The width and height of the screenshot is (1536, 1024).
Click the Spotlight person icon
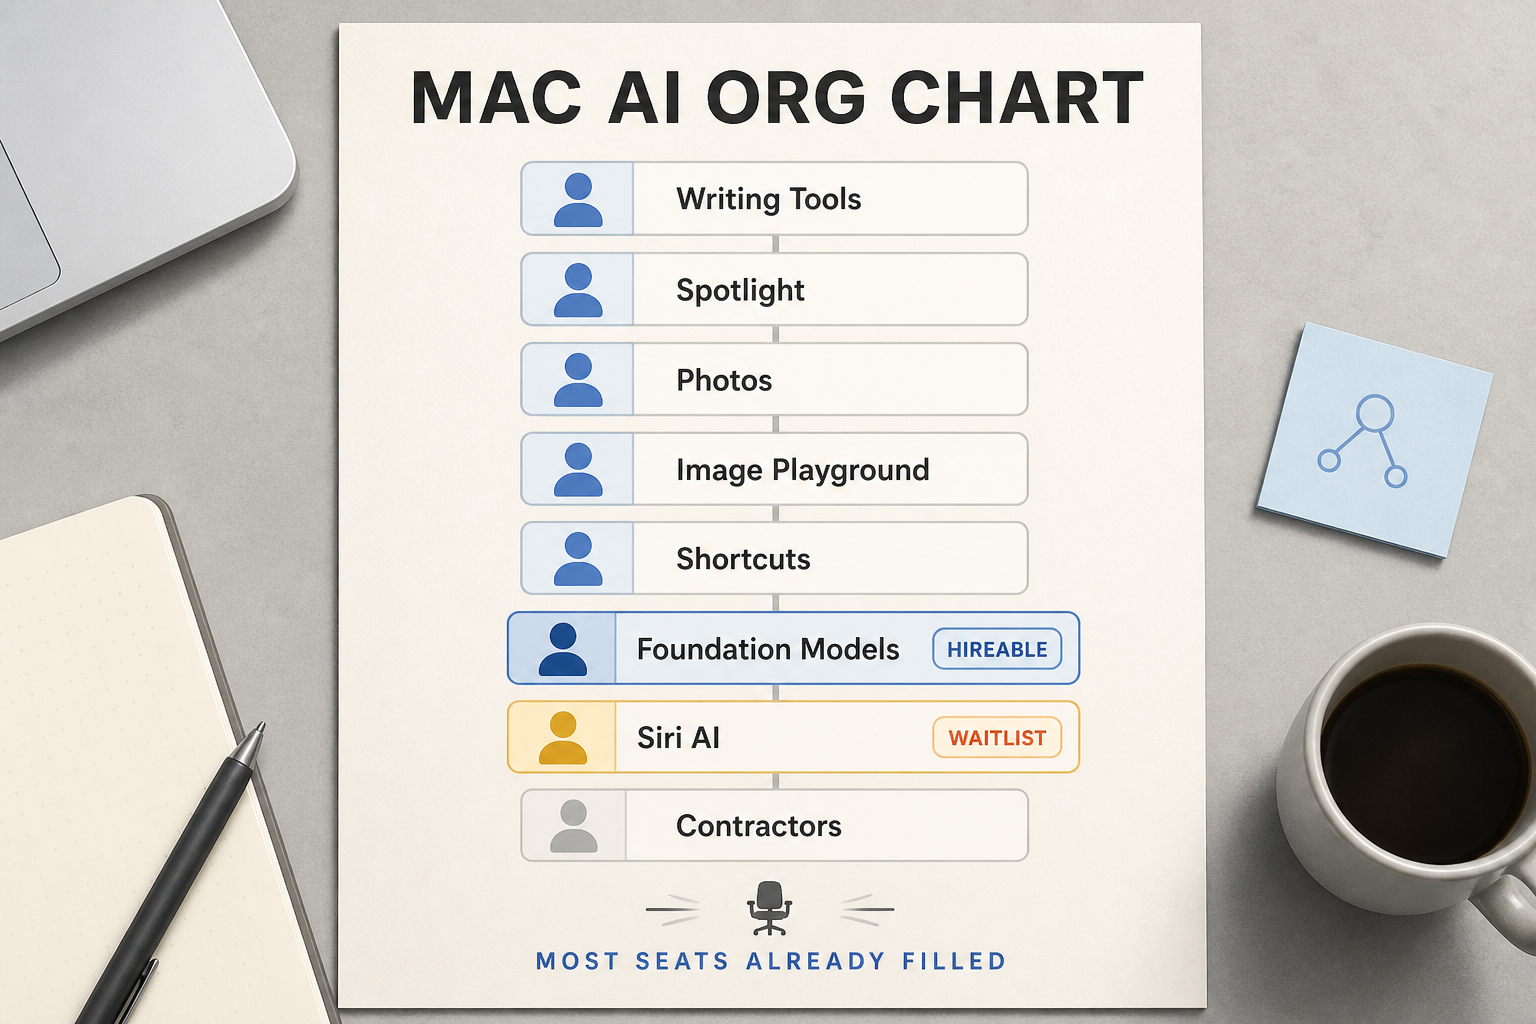578,290
